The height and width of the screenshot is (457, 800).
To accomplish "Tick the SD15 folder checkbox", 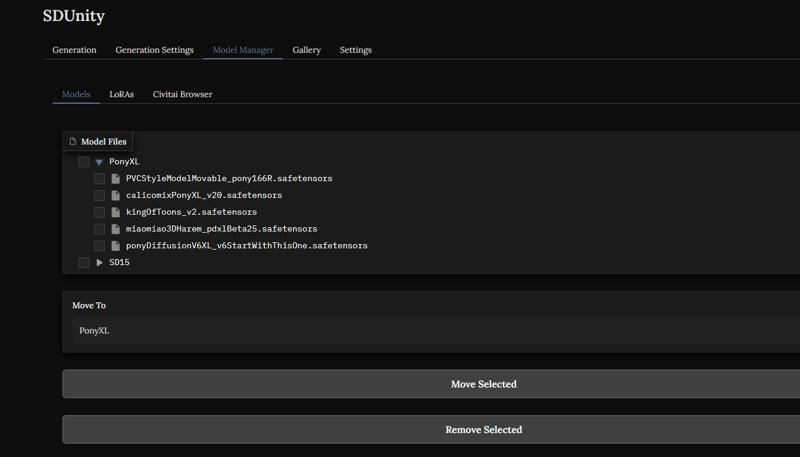I will (x=84, y=263).
